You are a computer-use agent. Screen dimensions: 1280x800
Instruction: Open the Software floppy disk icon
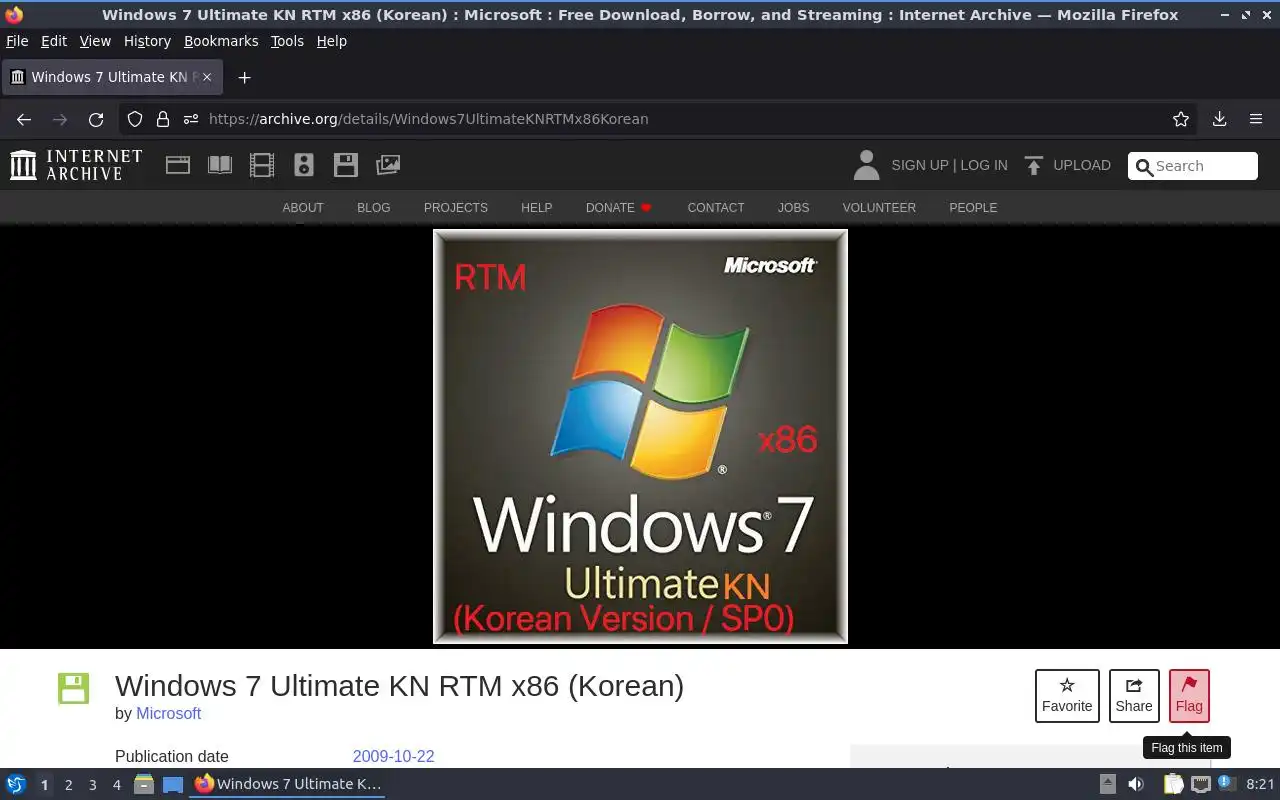coord(346,165)
